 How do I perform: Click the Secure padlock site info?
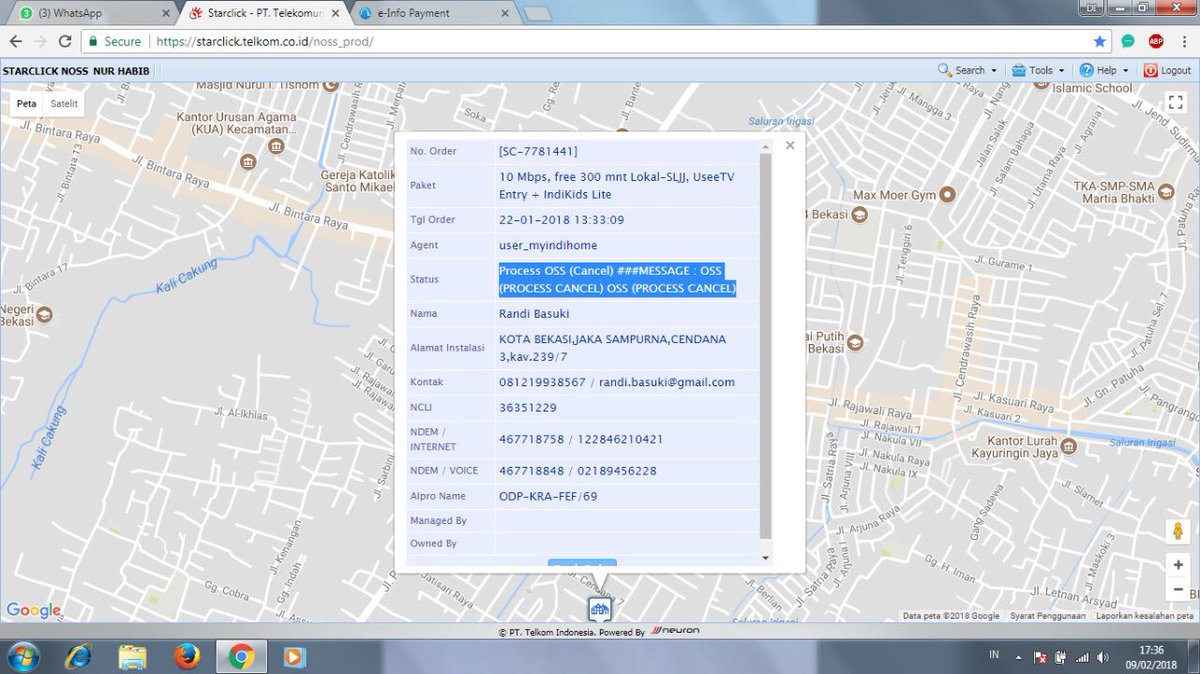pos(114,42)
